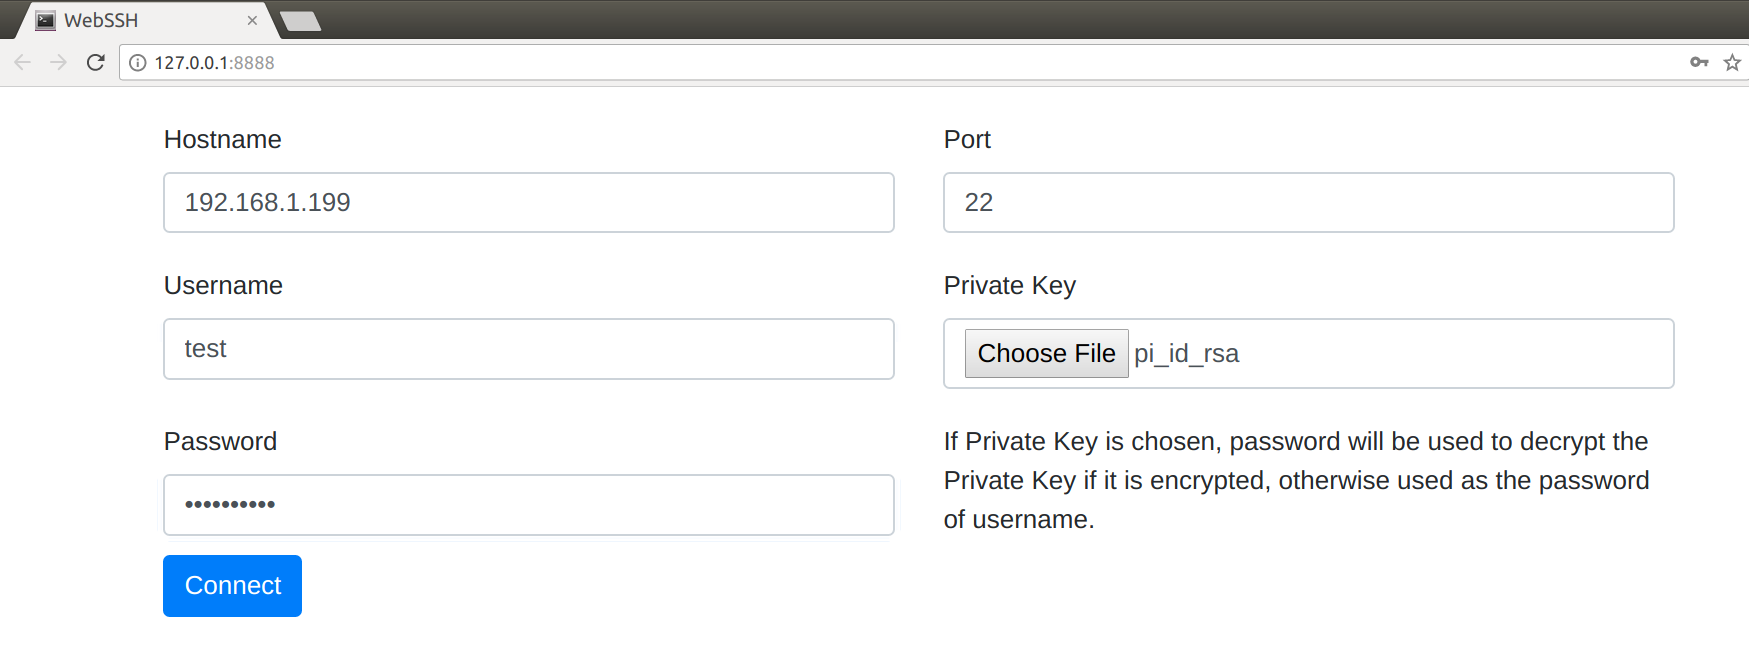Select the WebSSH tab title
This screenshot has height=656, width=1749.
click(101, 20)
